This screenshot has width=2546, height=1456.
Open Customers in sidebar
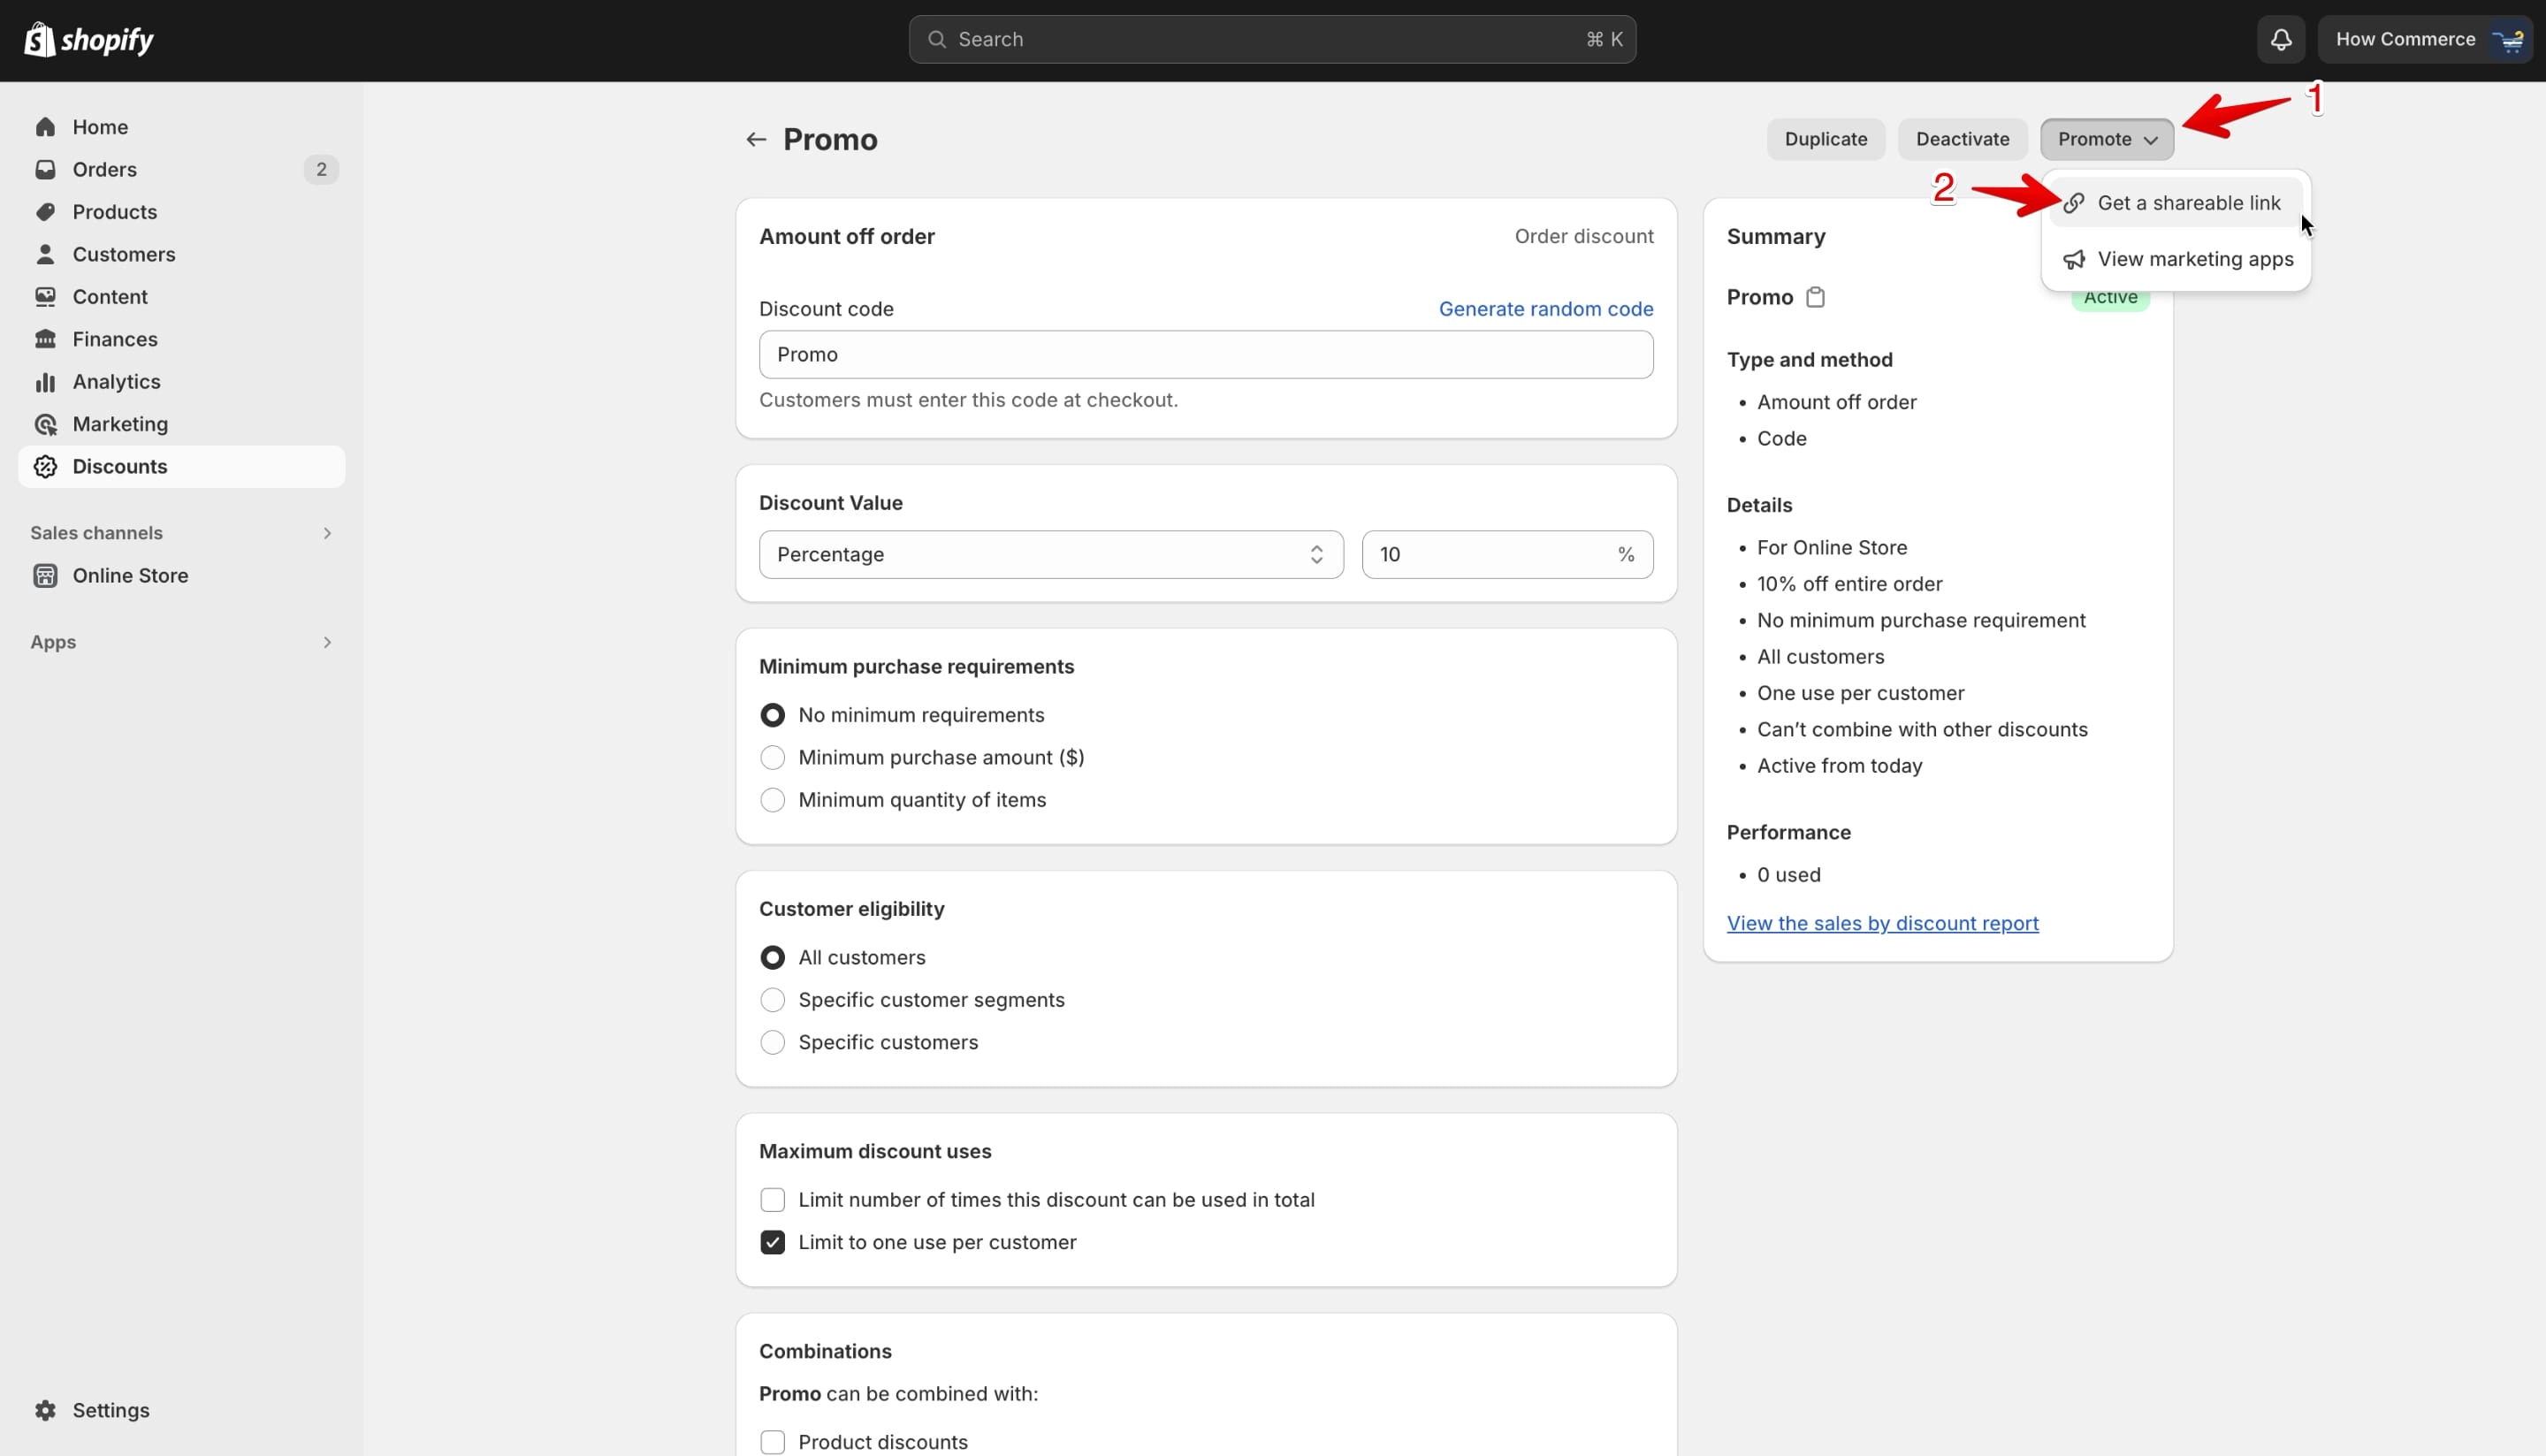(x=181, y=255)
